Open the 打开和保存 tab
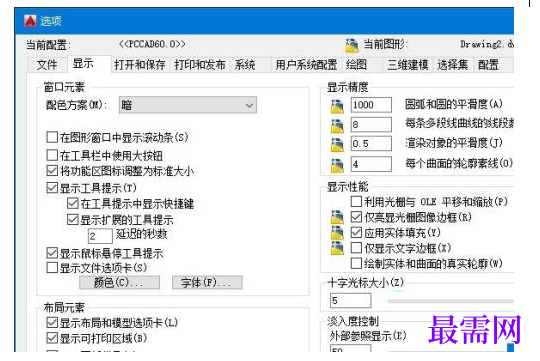 140,64
